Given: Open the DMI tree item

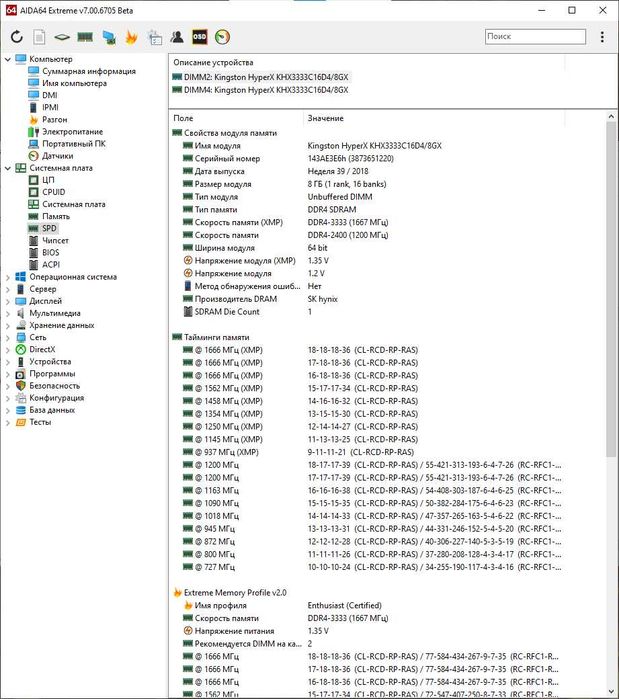Looking at the screenshot, I should point(49,95).
